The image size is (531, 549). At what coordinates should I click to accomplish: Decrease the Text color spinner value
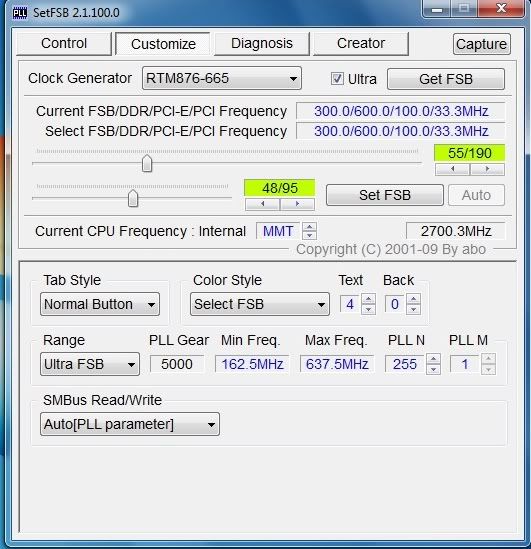[x=368, y=309]
